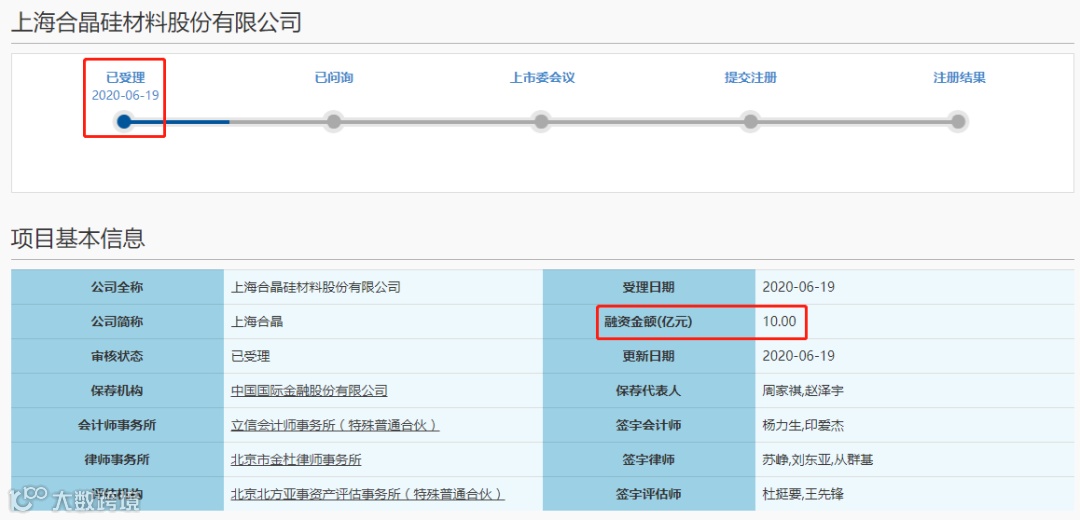Click the 签字律师 label cell
1080x520 pixels.
649,459
